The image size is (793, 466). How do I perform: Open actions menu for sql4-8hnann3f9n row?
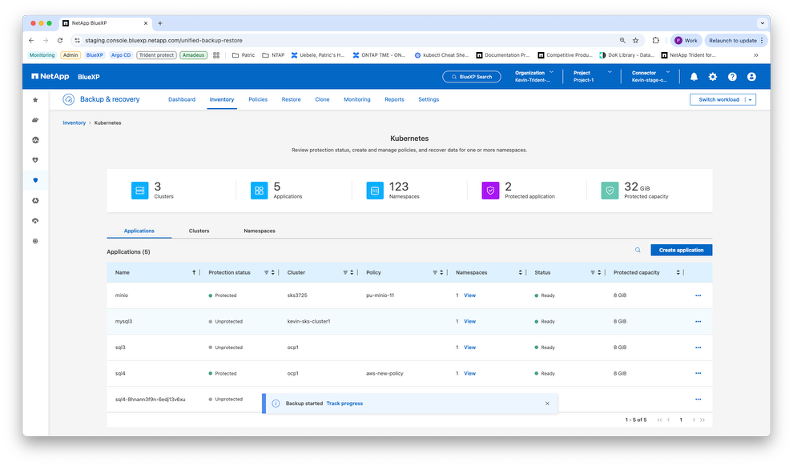(698, 399)
